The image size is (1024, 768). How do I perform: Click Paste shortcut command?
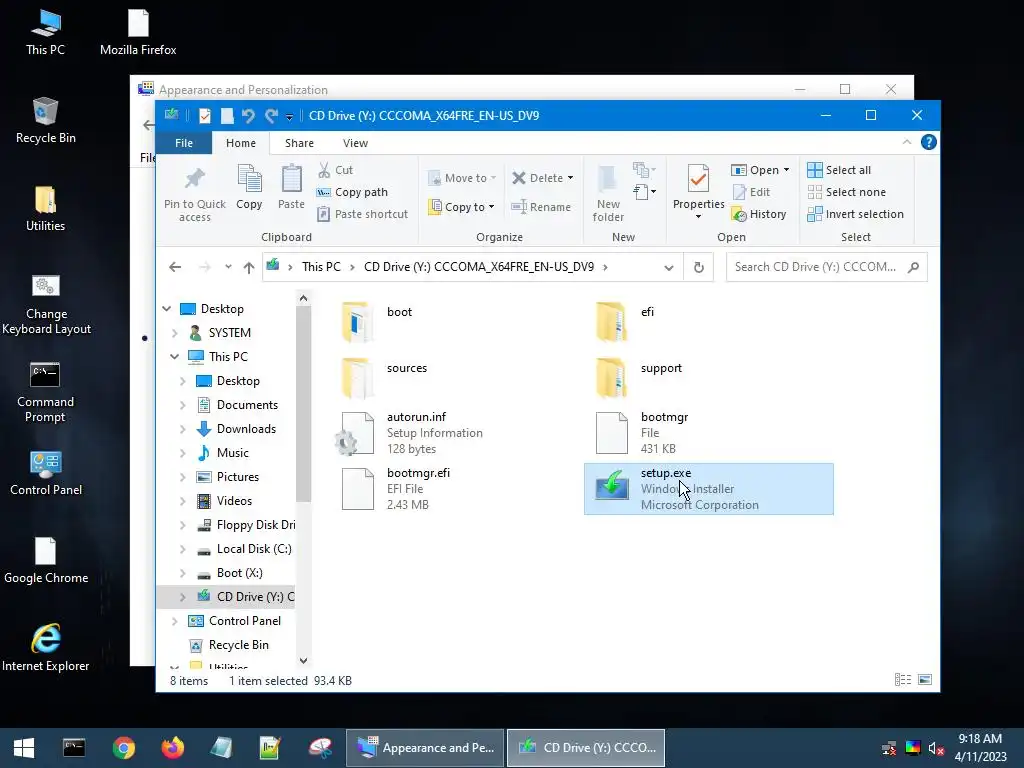point(362,214)
